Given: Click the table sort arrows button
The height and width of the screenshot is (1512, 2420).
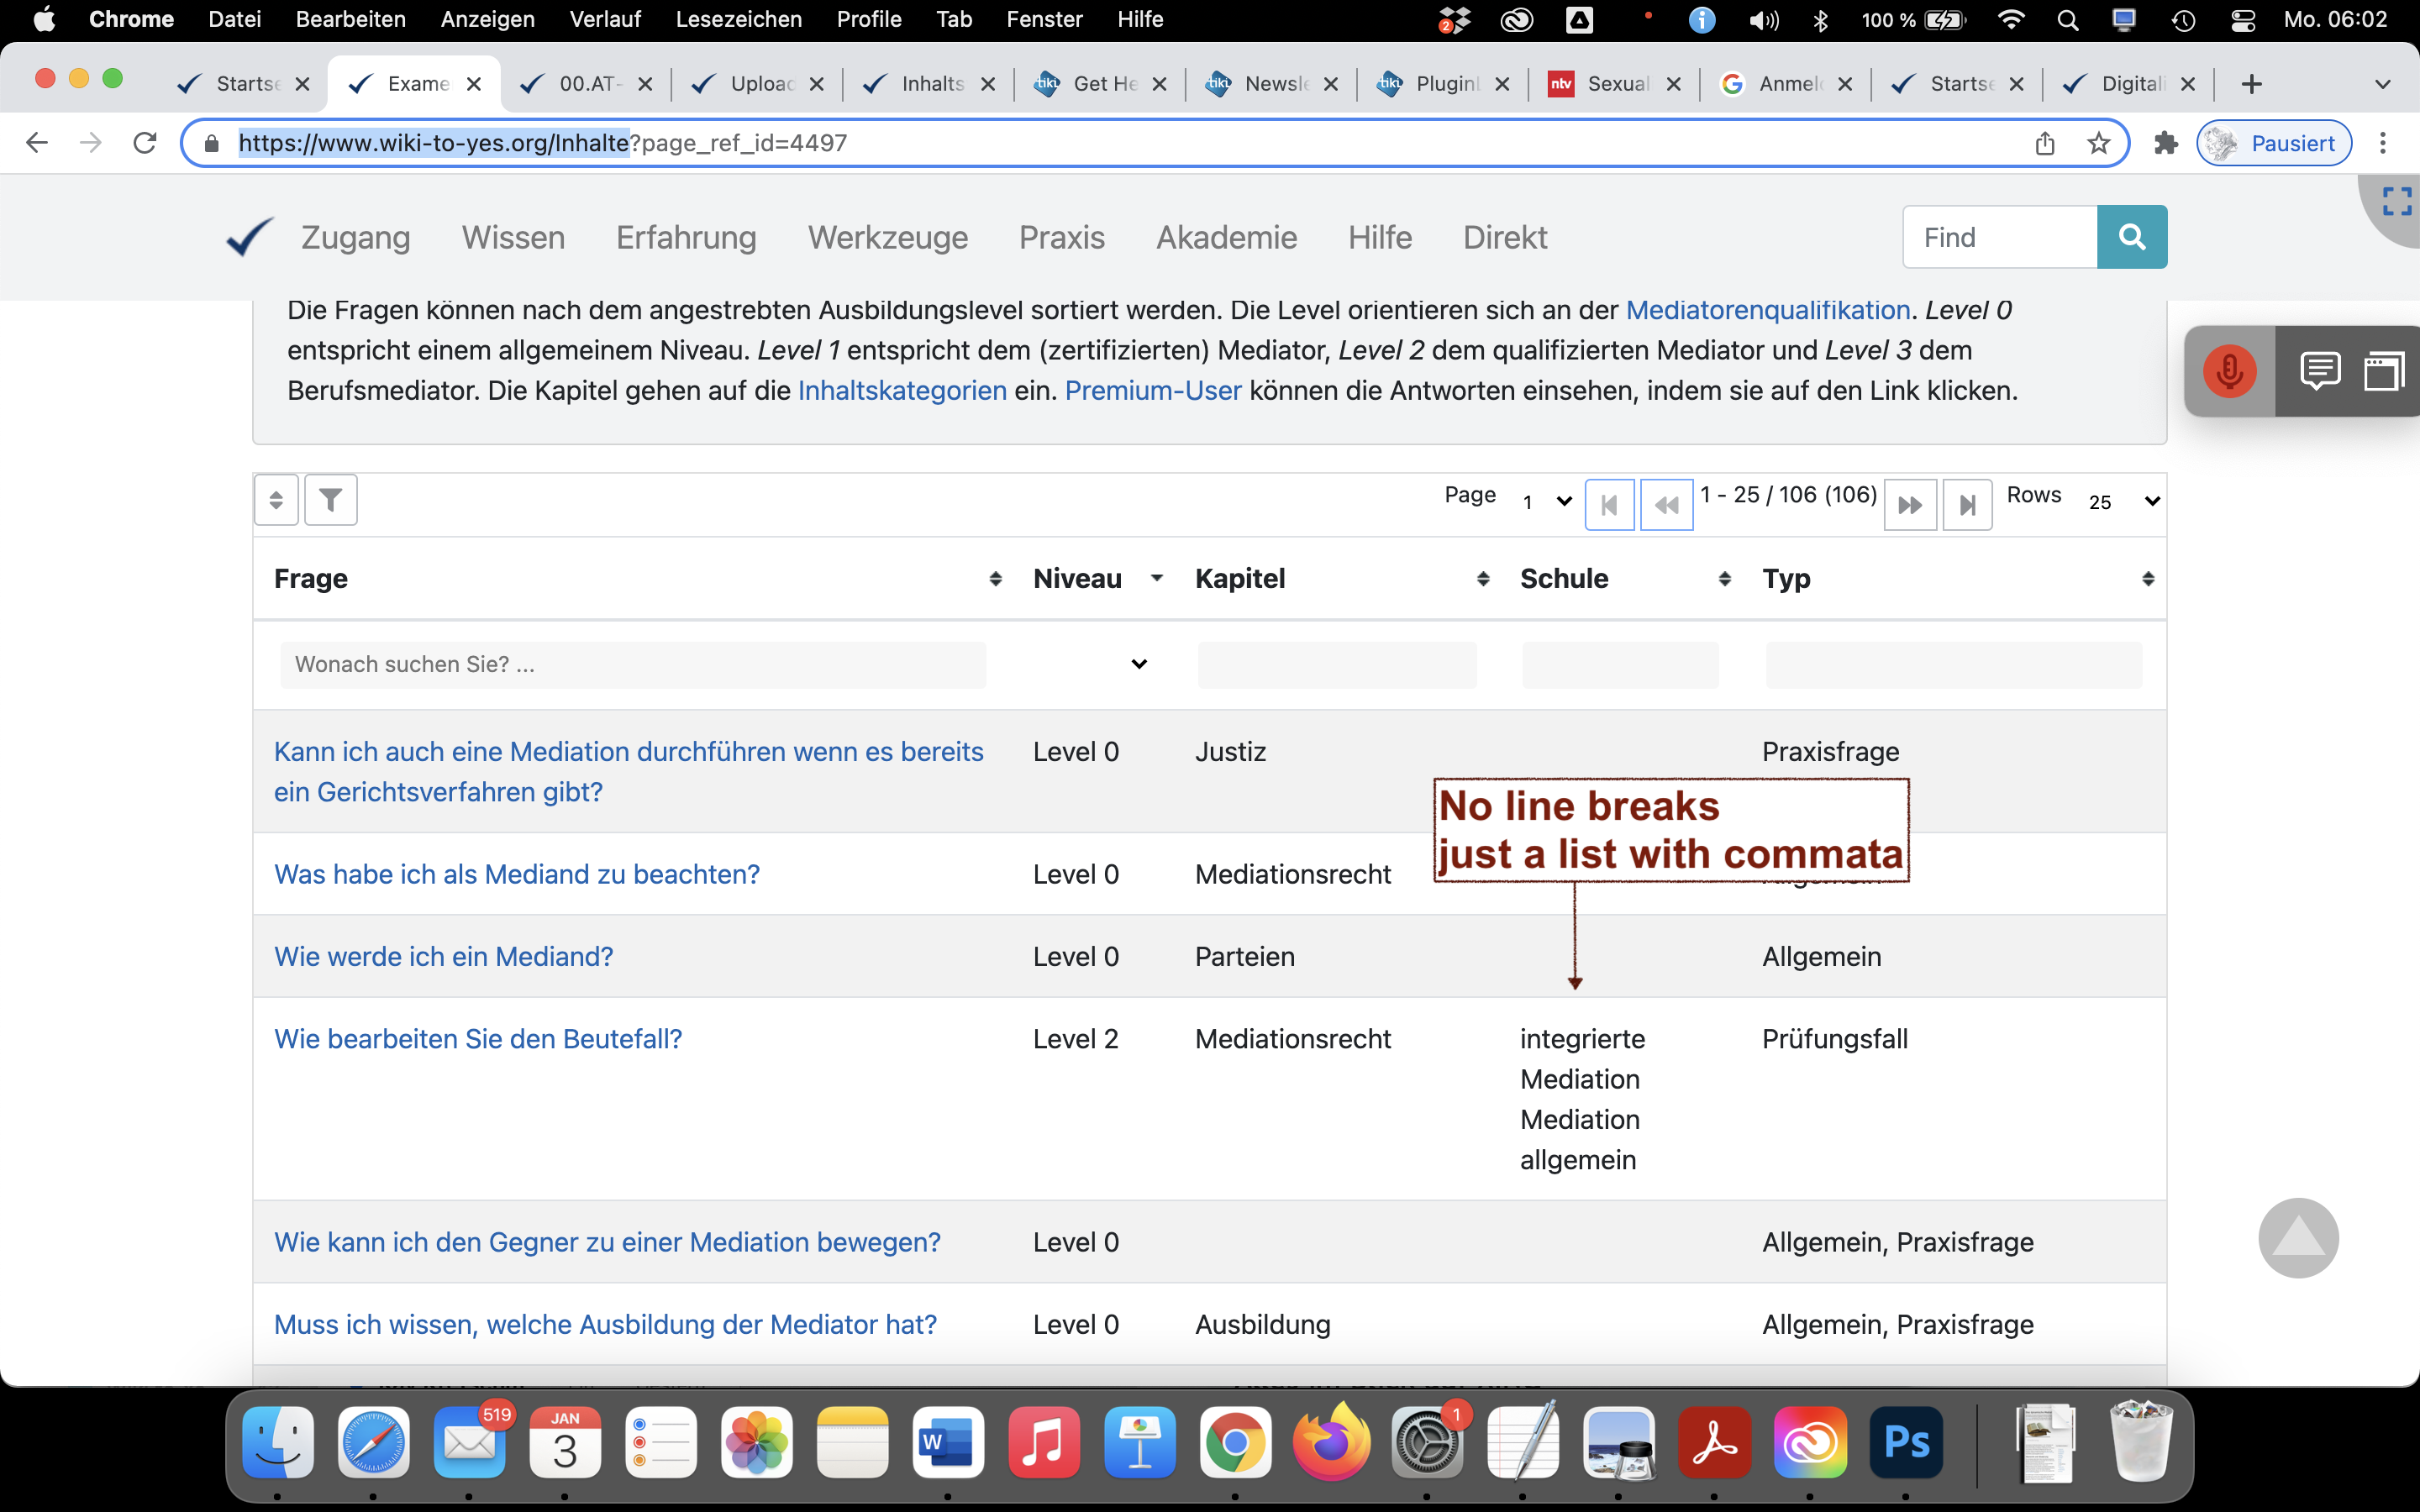Looking at the screenshot, I should (276, 499).
